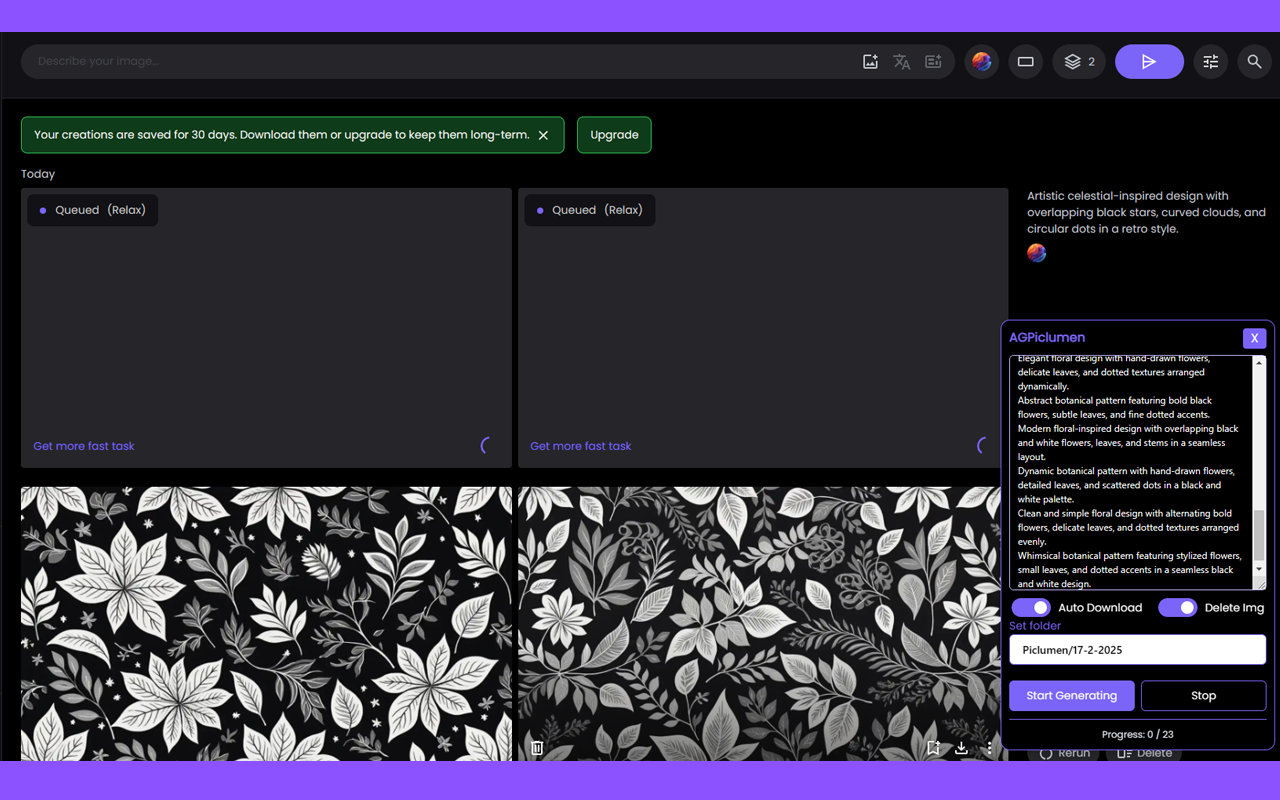Click the Today section label

(x=38, y=174)
